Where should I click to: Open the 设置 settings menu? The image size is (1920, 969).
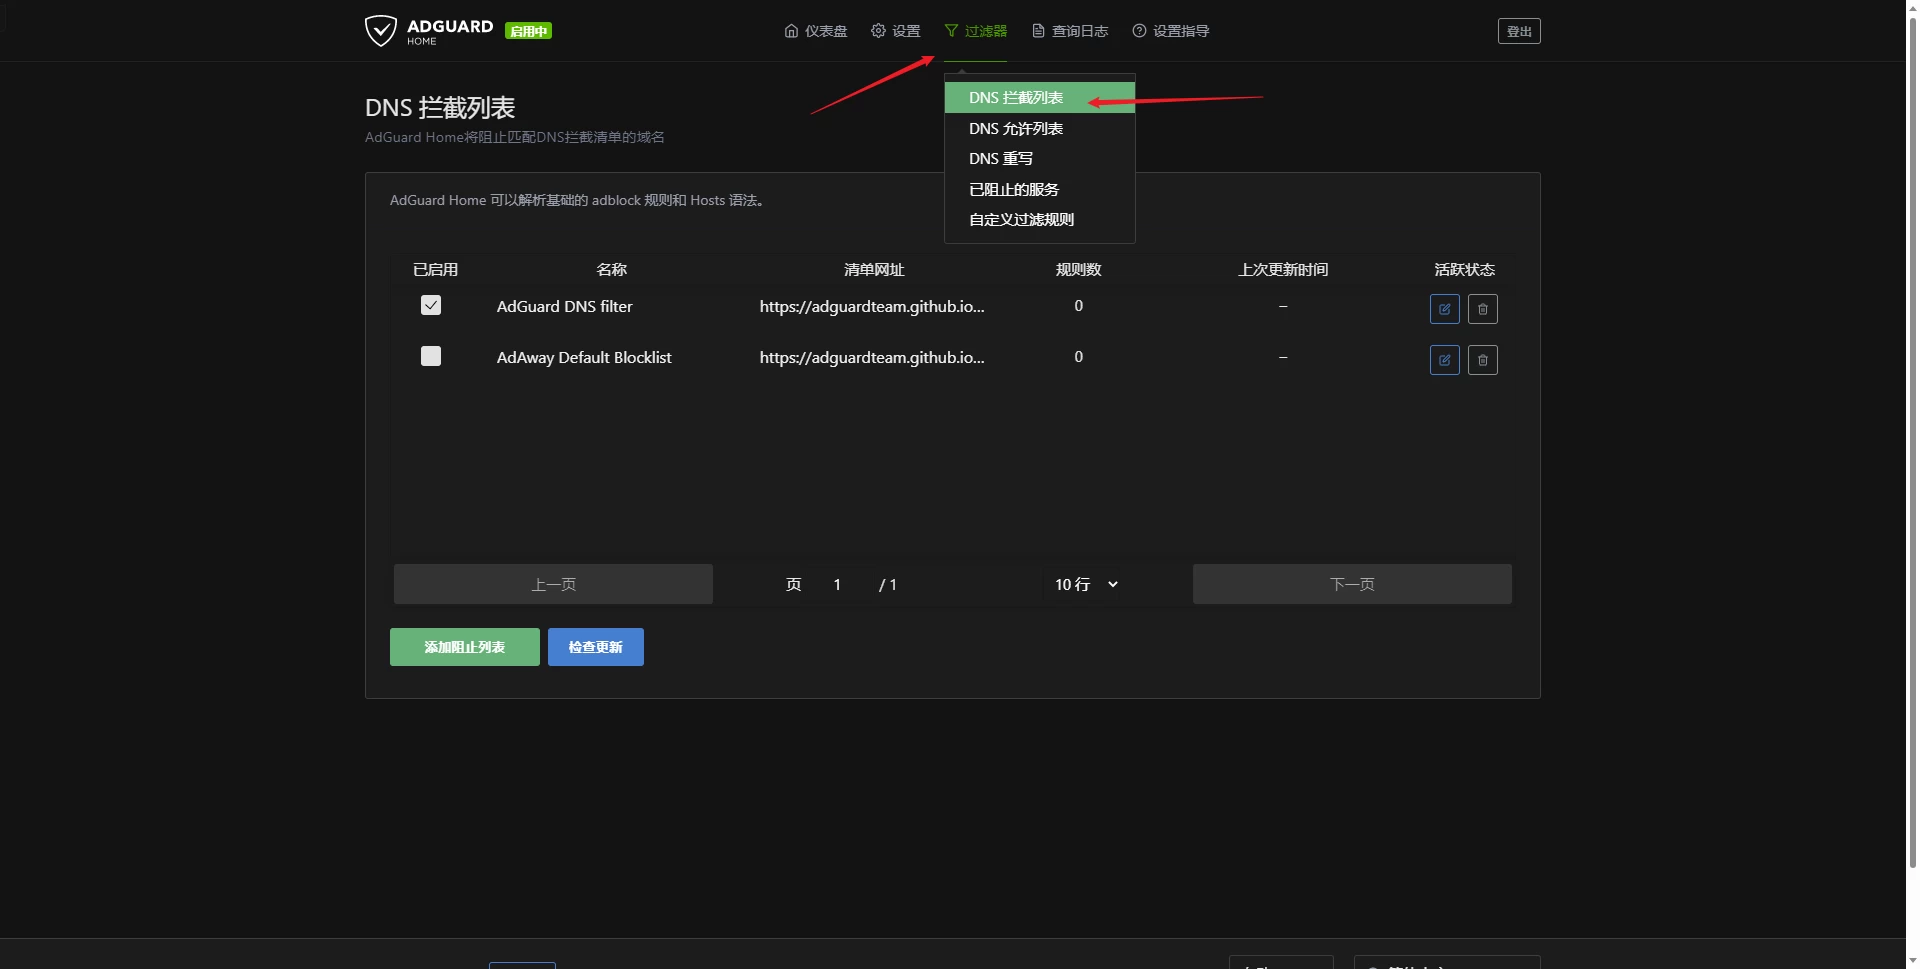(896, 31)
